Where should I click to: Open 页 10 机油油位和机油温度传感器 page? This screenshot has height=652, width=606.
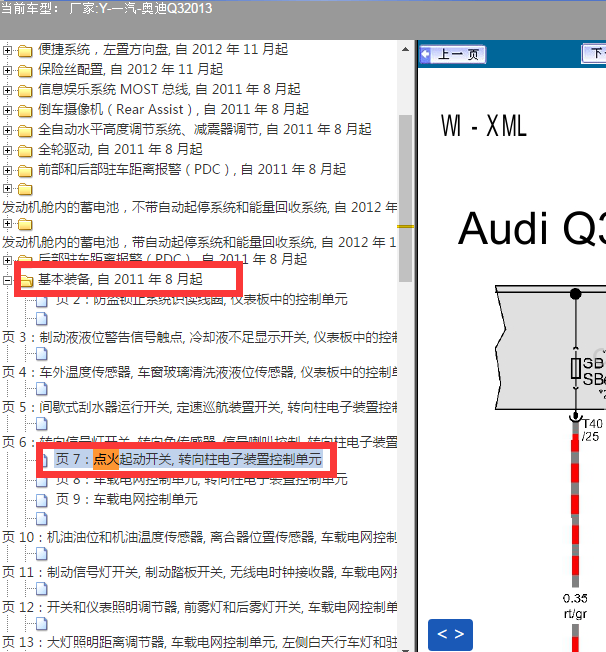(x=200, y=537)
